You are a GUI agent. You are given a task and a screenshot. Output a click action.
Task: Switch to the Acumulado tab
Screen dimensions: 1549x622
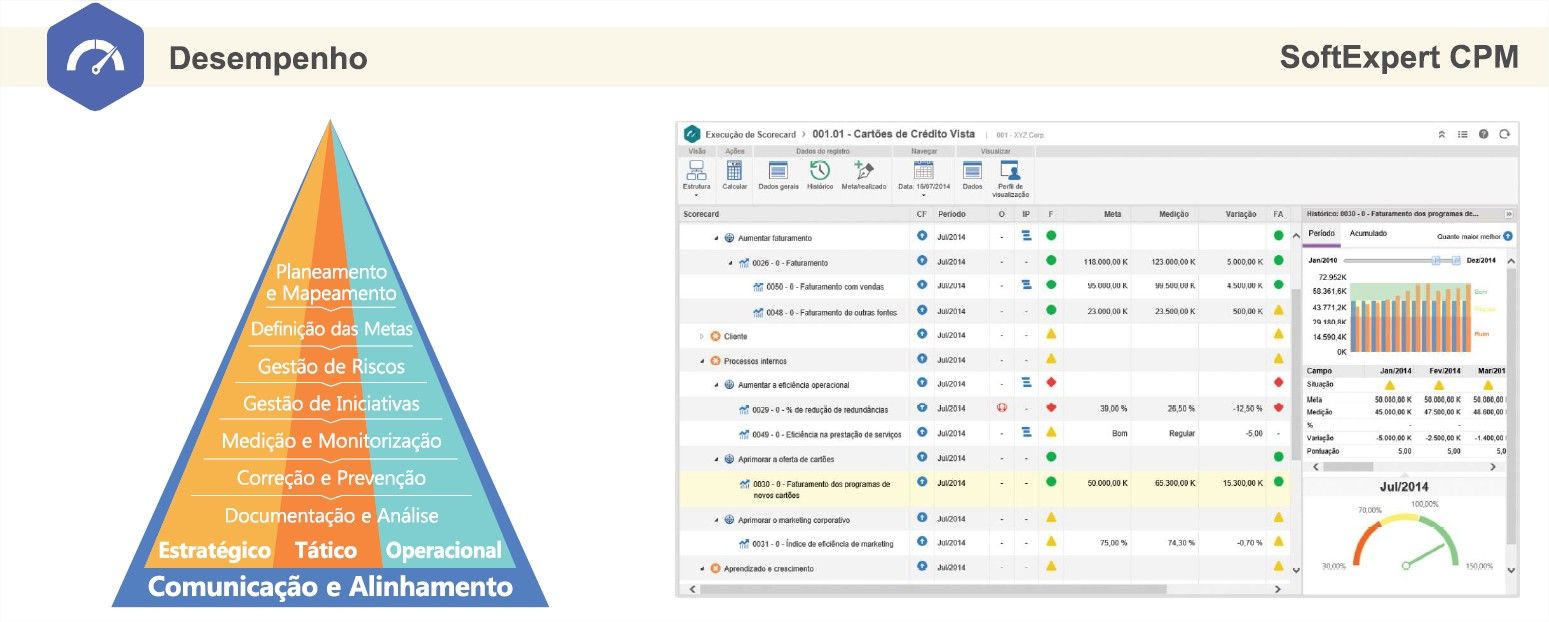pyautogui.click(x=1368, y=233)
